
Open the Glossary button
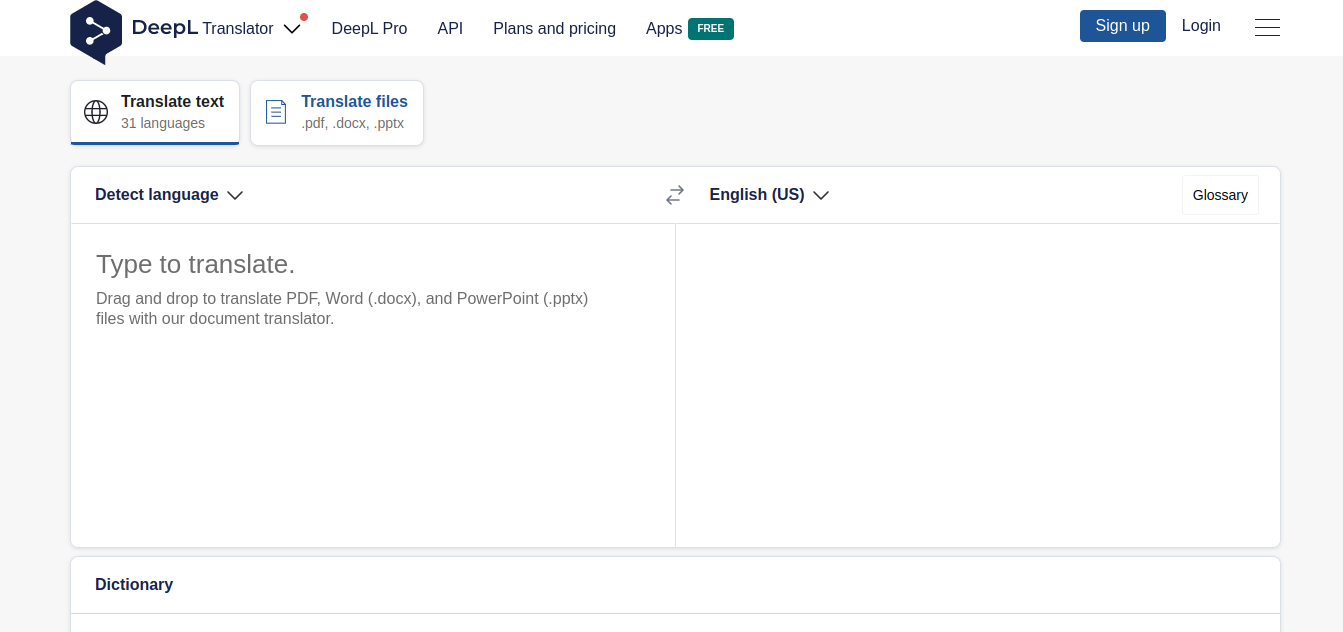pyautogui.click(x=1220, y=195)
